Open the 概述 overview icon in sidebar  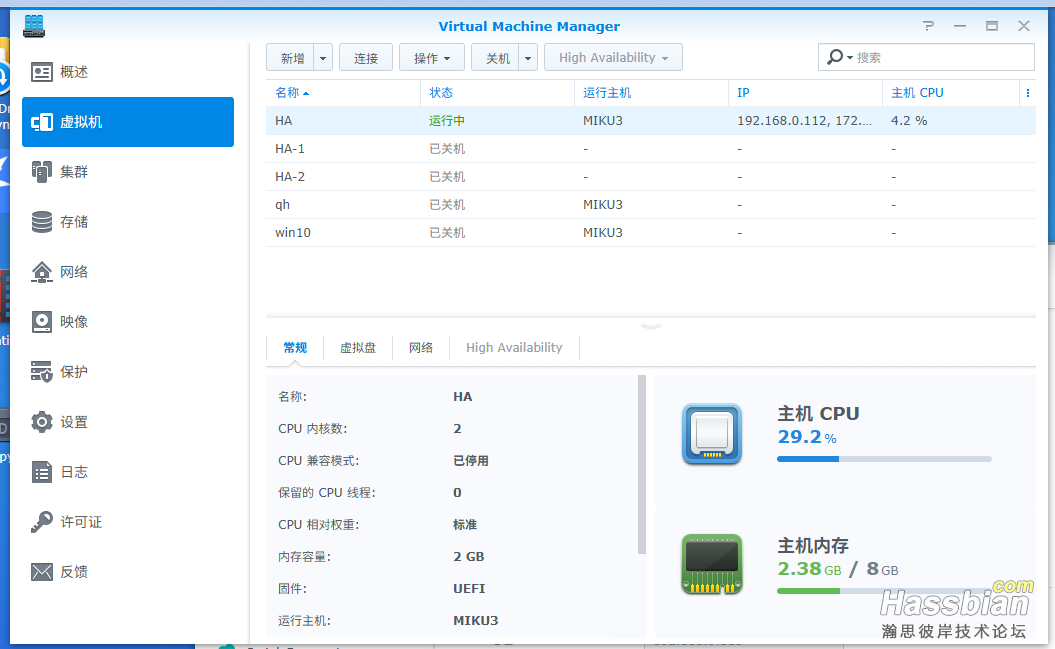point(42,72)
